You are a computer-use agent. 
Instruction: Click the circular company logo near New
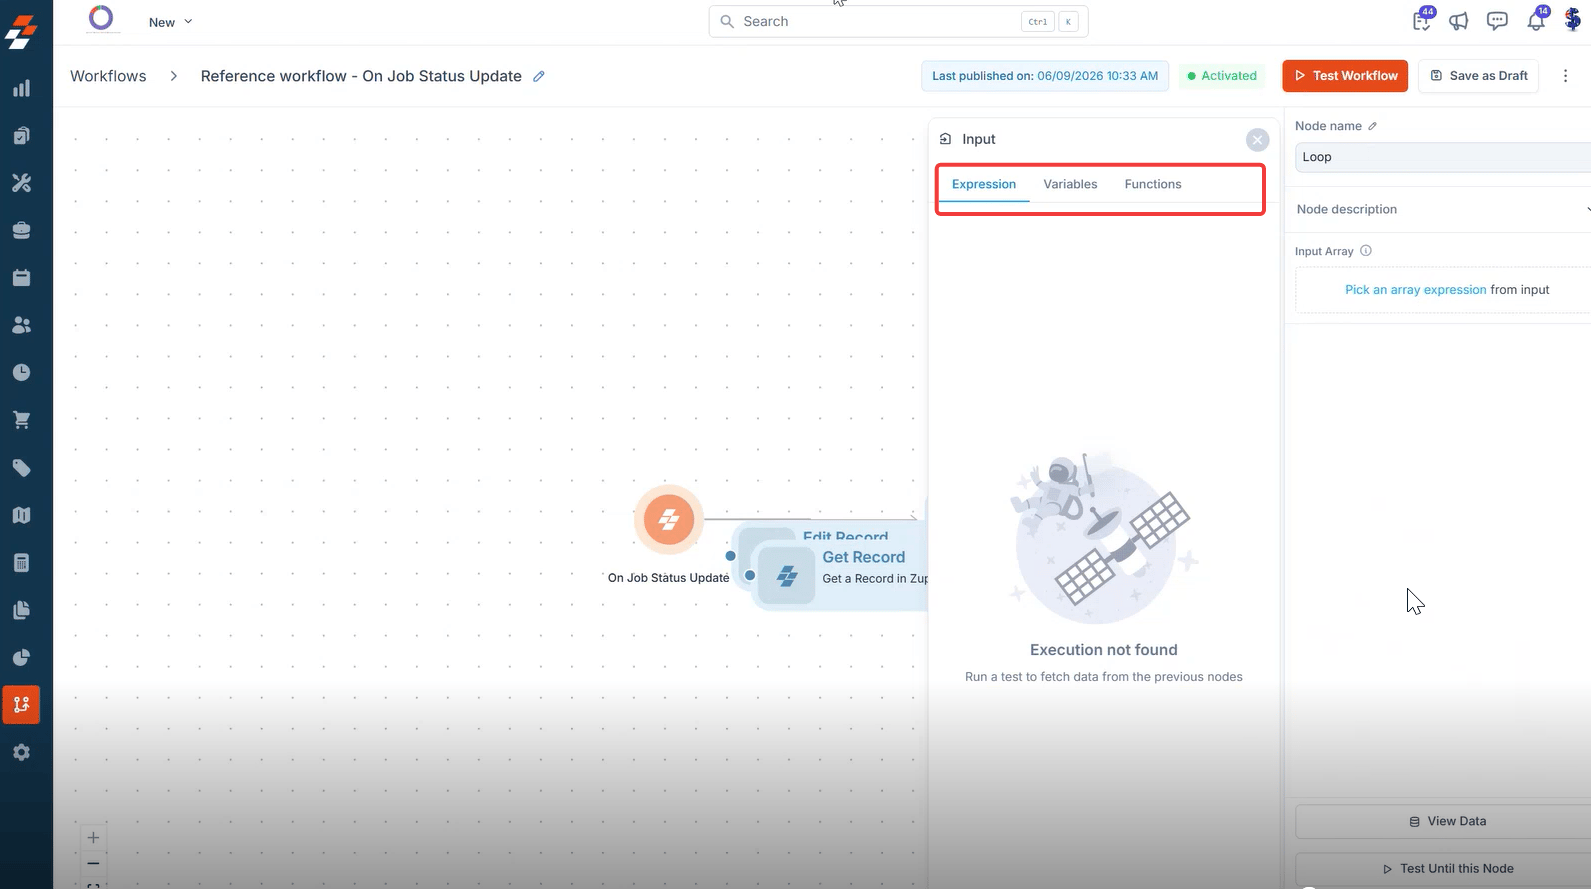pyautogui.click(x=101, y=18)
